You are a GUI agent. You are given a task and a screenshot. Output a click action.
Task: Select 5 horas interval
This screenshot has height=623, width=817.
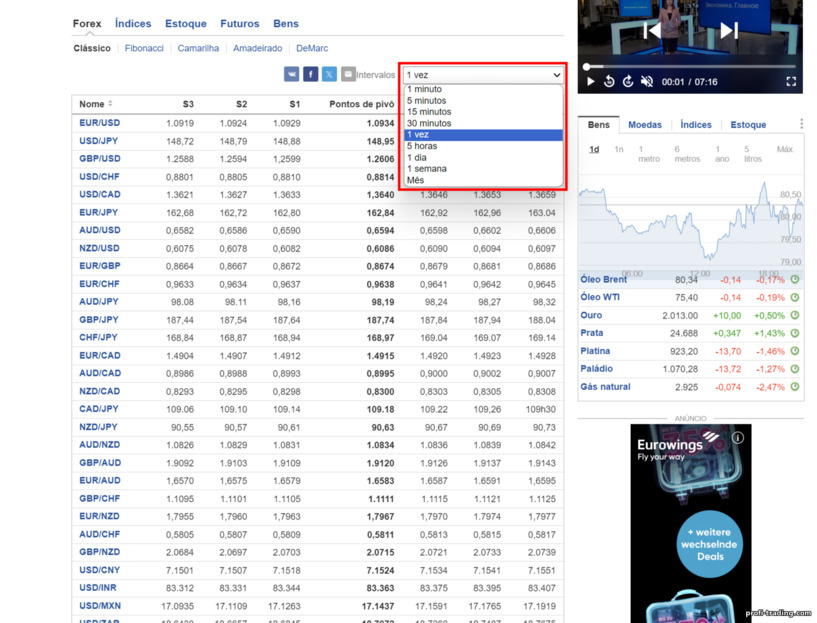click(x=484, y=146)
